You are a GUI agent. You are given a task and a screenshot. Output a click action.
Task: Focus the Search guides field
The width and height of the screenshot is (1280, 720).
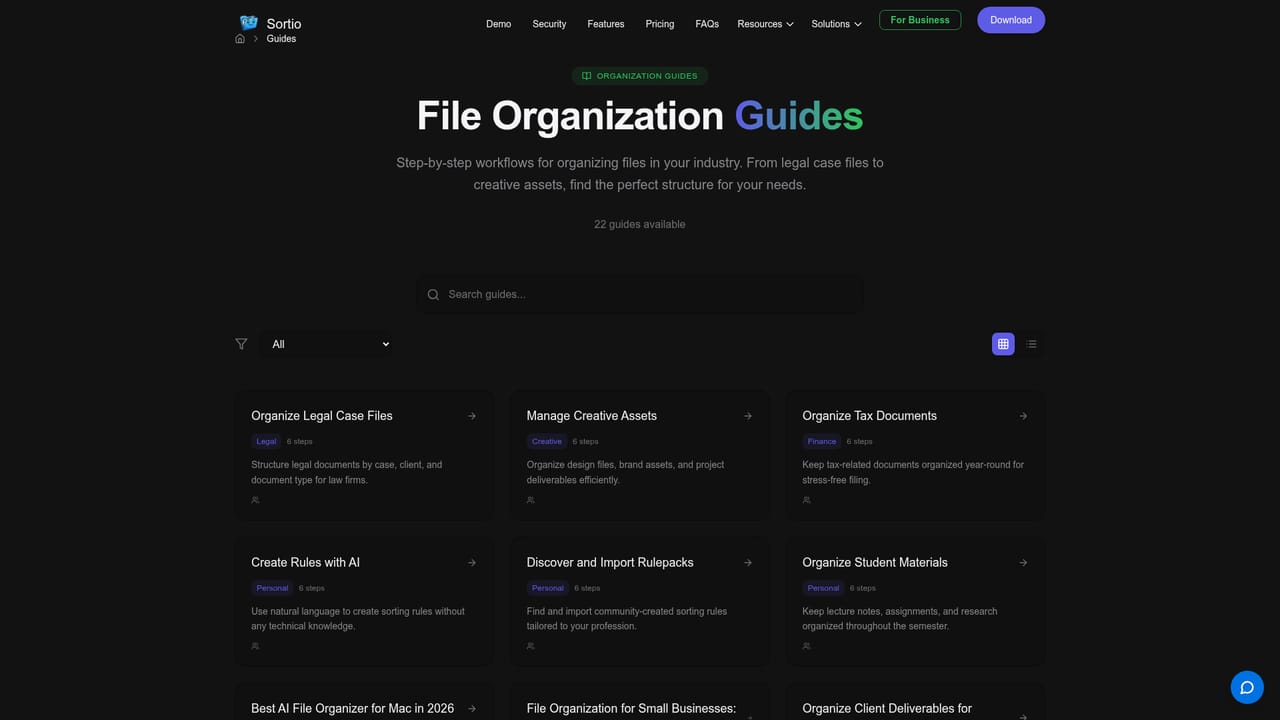[x=640, y=294]
